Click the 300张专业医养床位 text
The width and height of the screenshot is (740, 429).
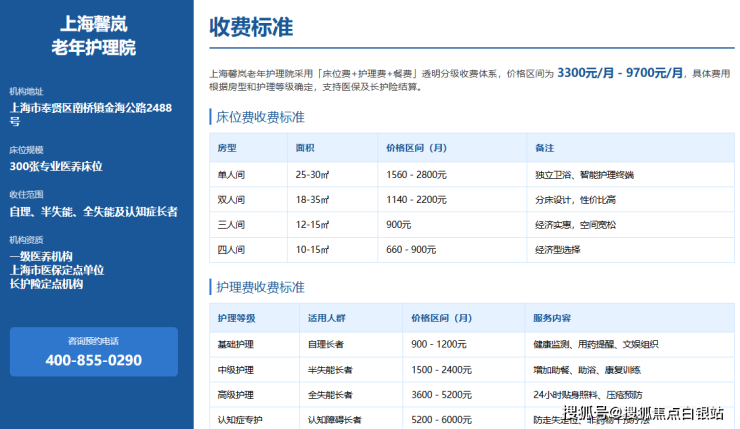56,167
